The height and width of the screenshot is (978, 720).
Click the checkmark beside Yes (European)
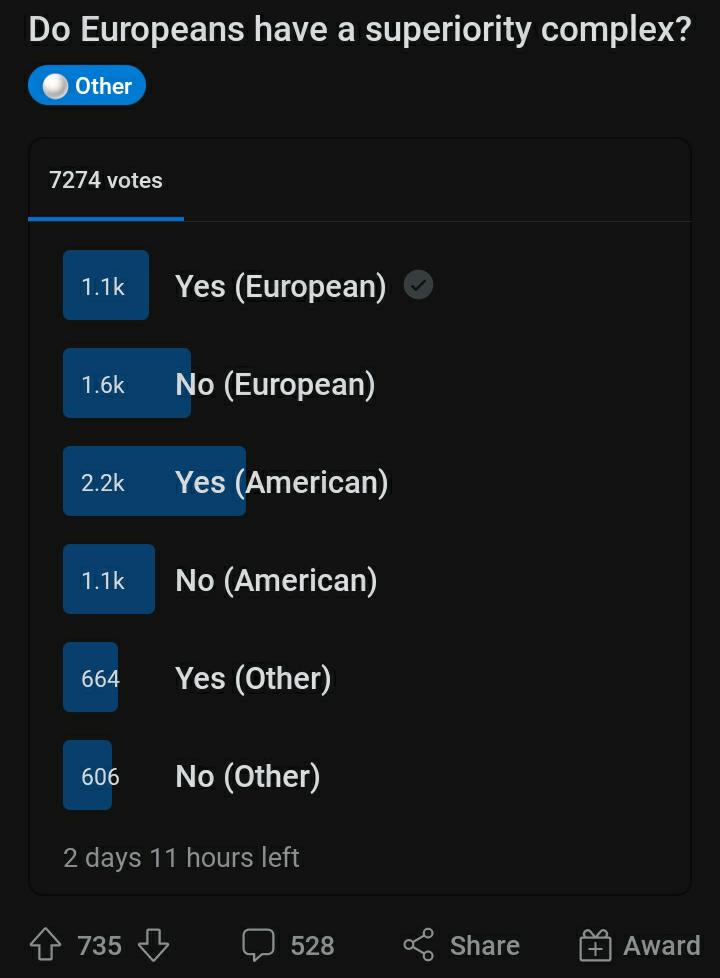(418, 286)
